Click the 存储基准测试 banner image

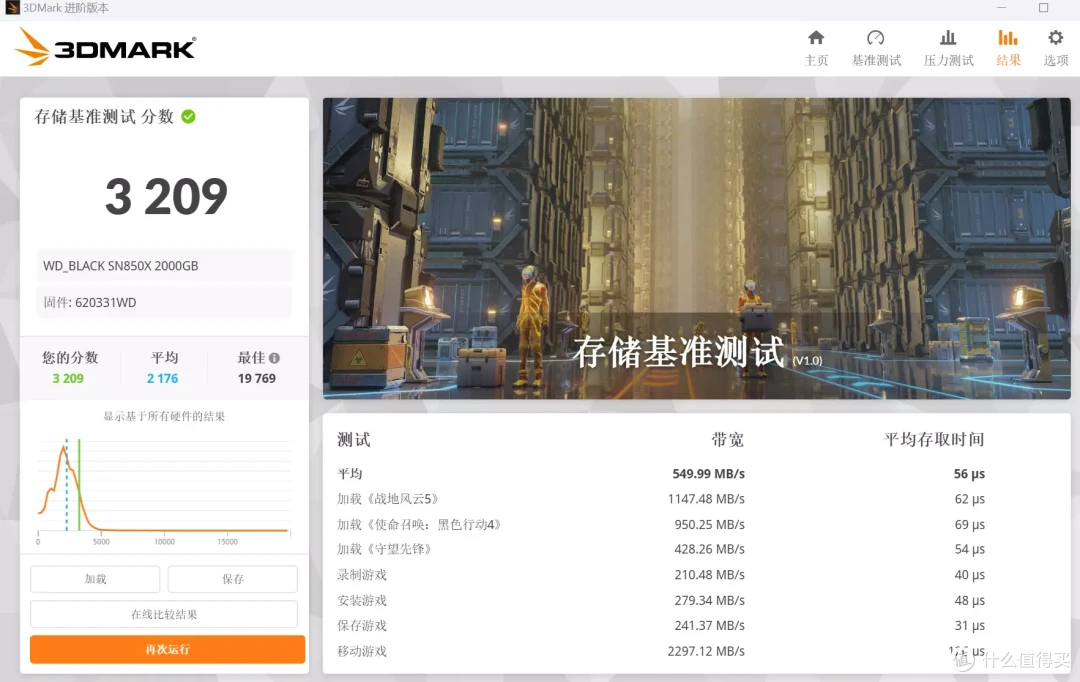(x=696, y=248)
